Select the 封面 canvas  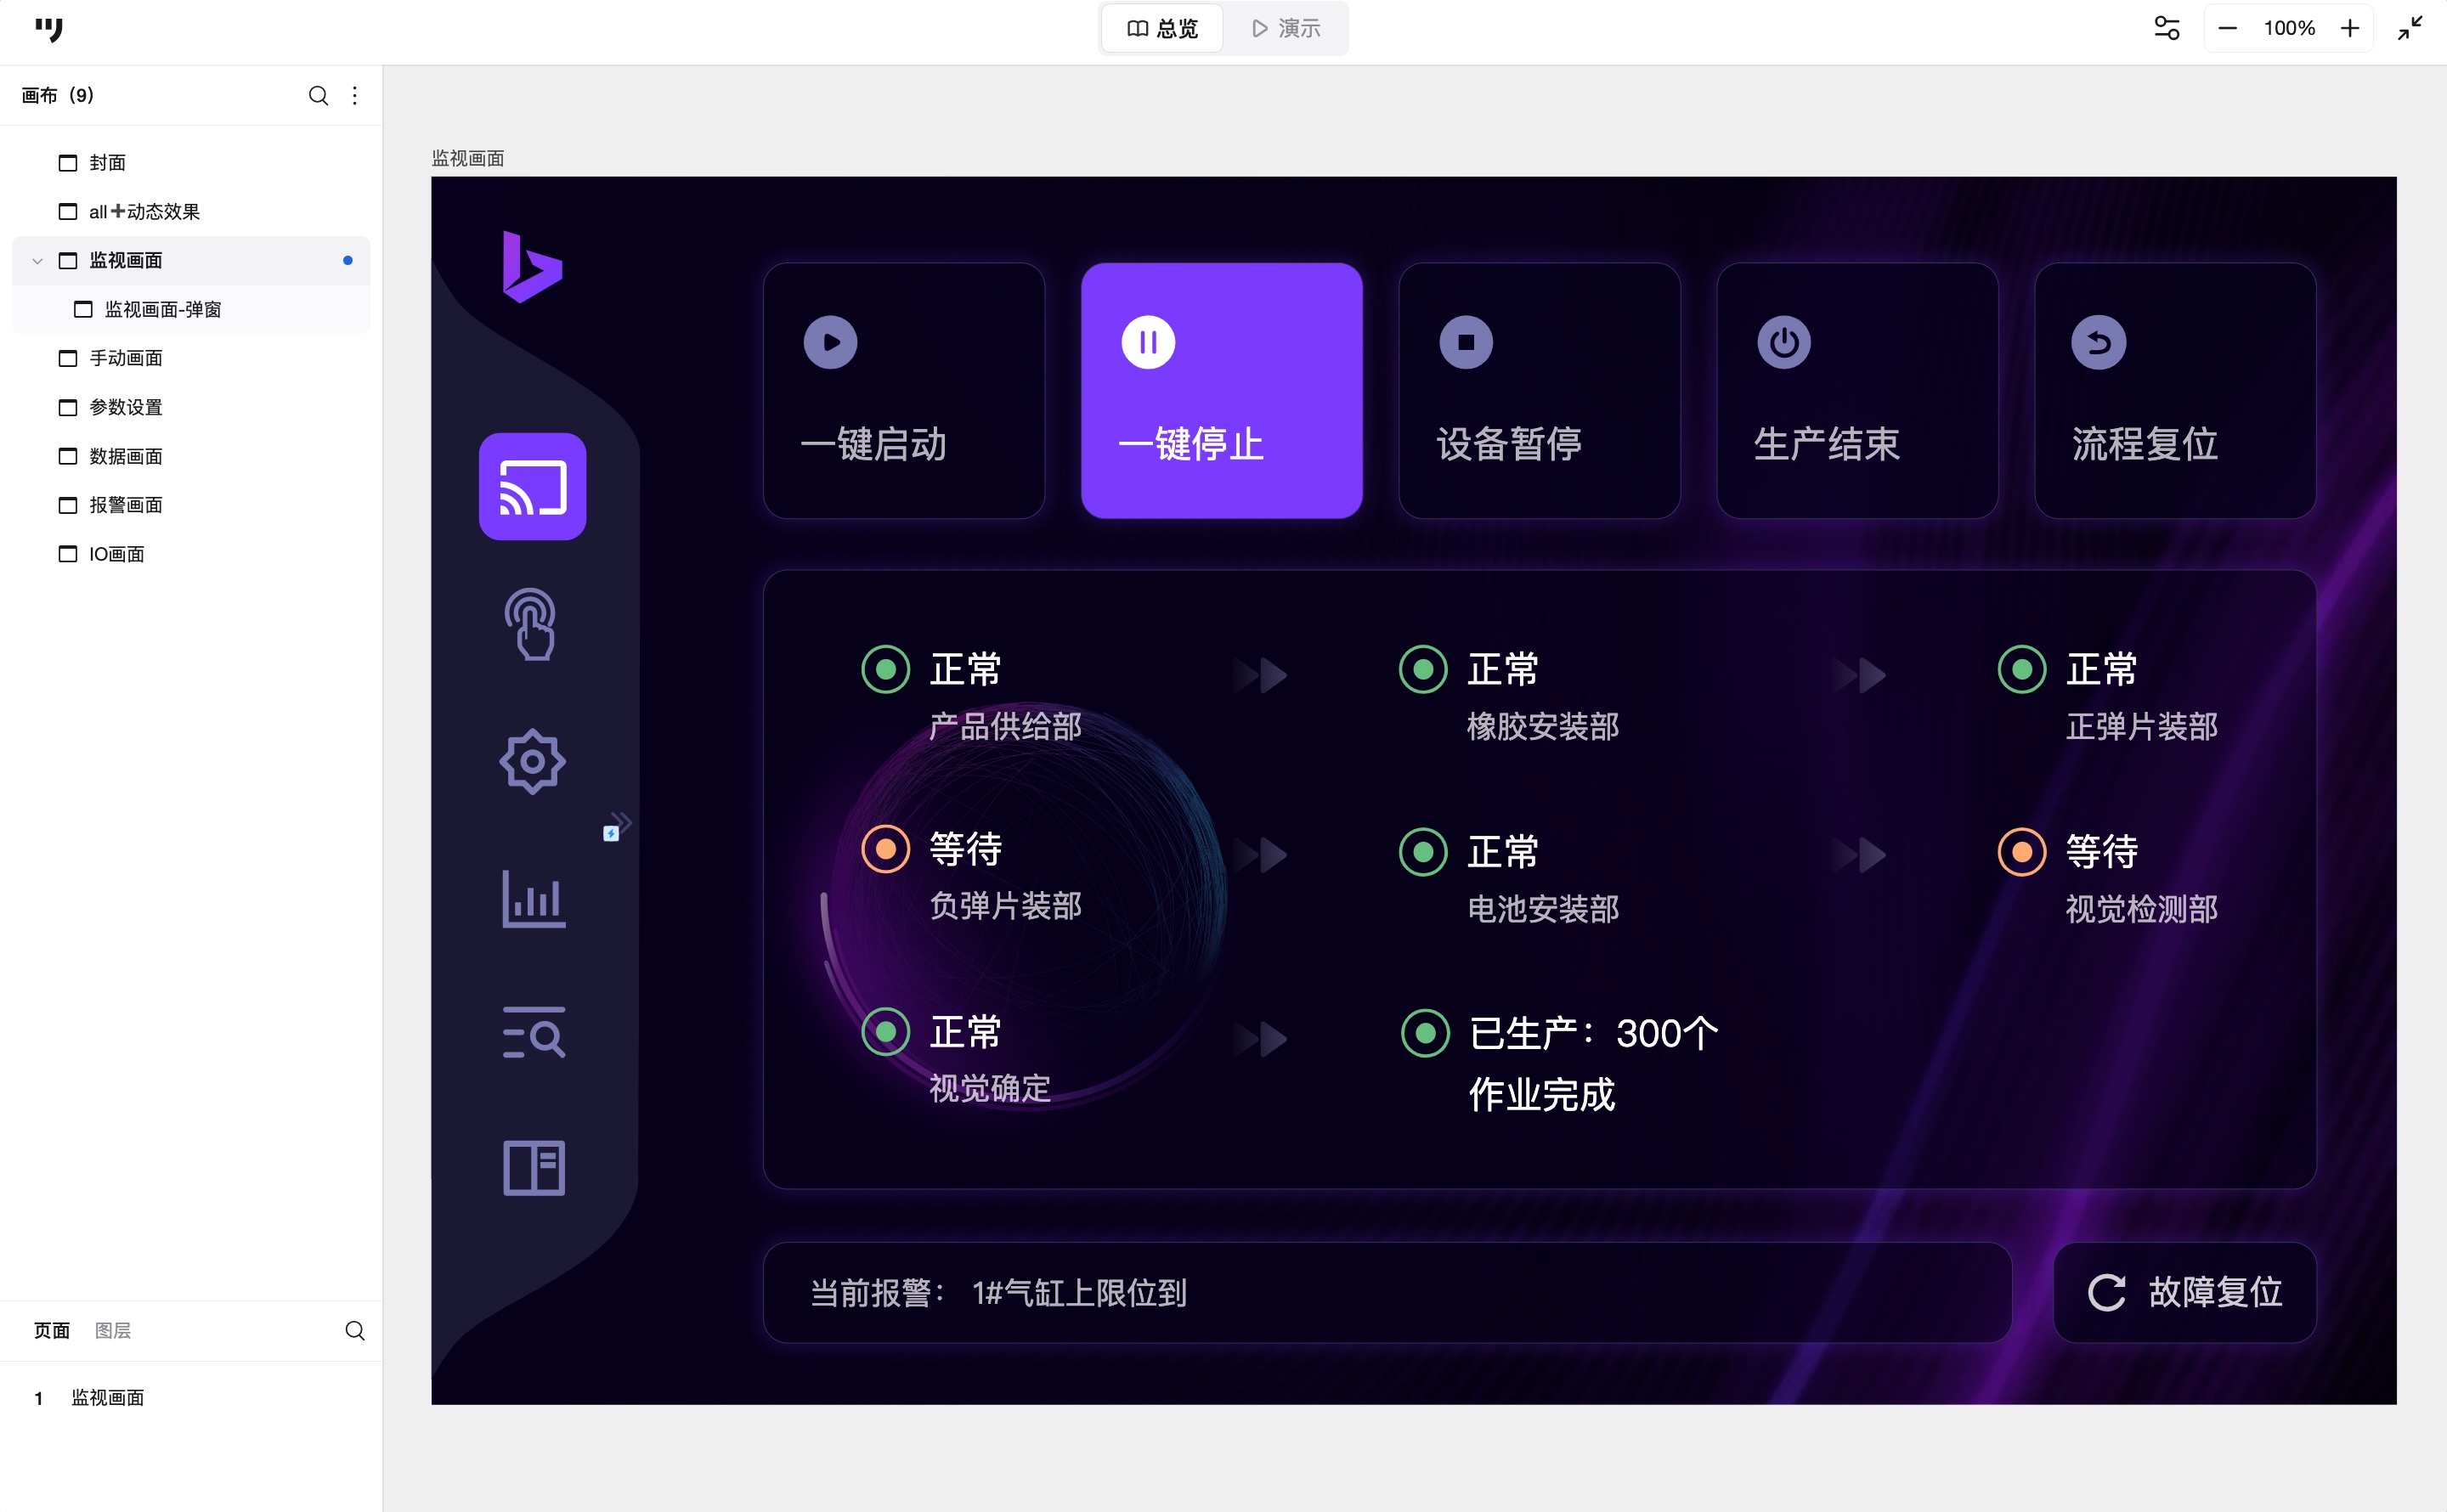click(191, 162)
